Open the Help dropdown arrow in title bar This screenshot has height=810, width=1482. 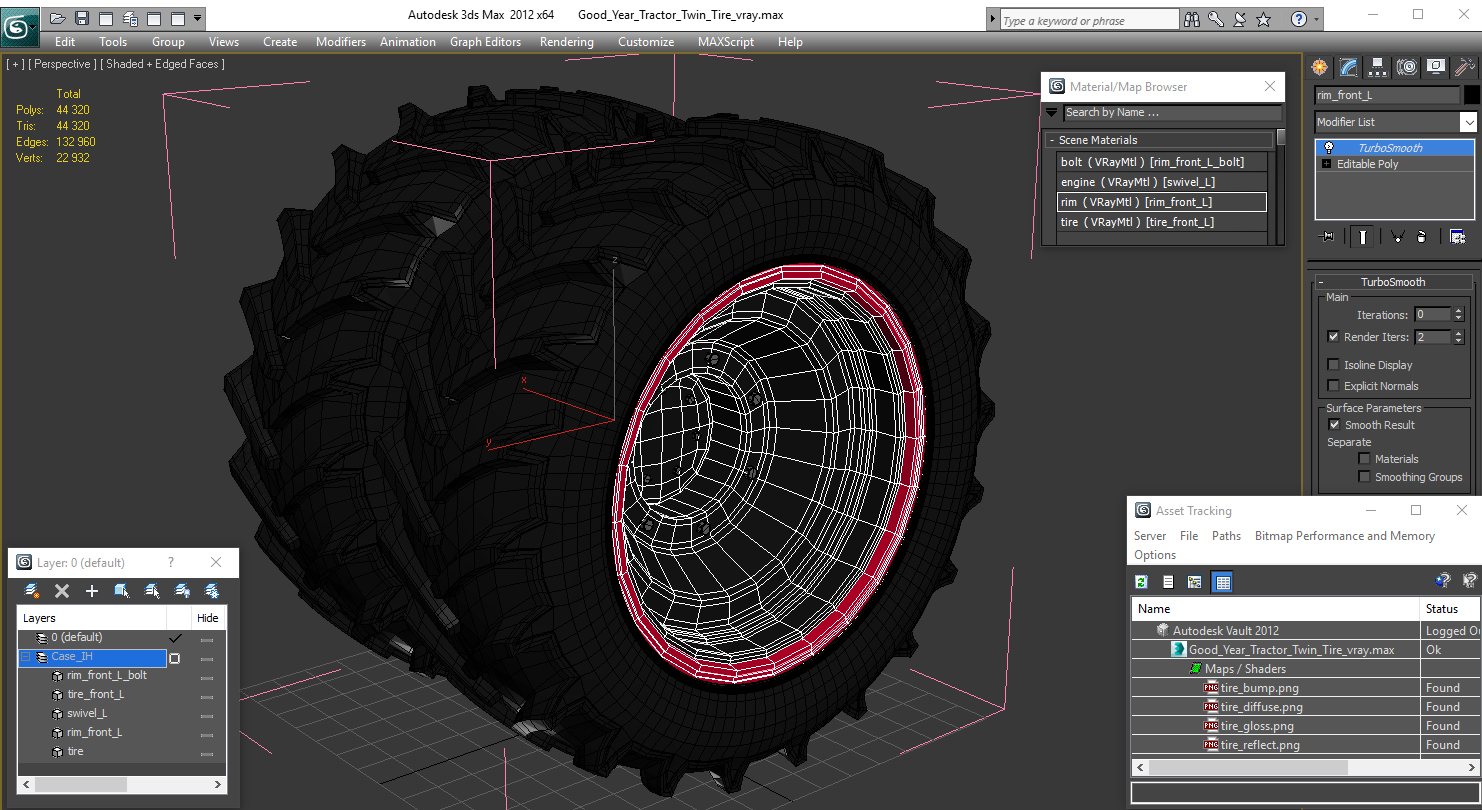coord(1316,19)
